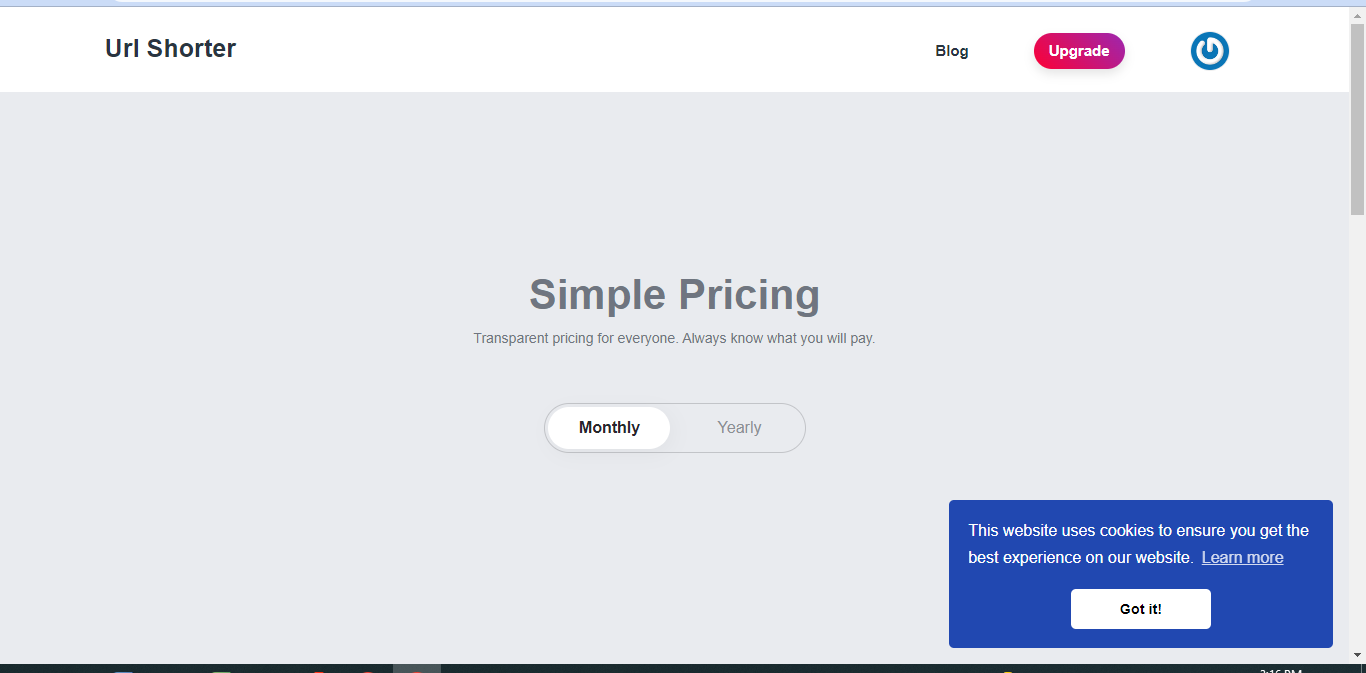Click the taskbar clock
This screenshot has width=1366, height=673.
pyautogui.click(x=1280, y=669)
